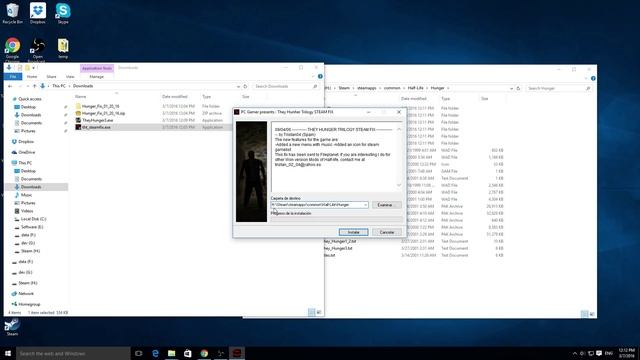Open Task View on the taskbar
This screenshot has width=640, height=360.
(x=139, y=353)
